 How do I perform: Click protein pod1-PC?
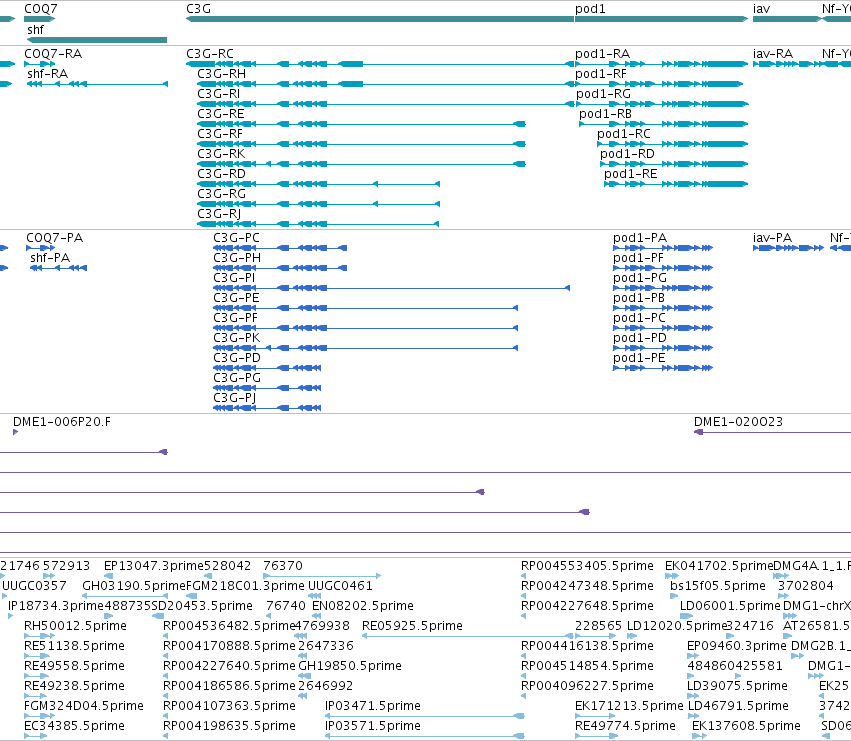pyautogui.click(x=639, y=318)
